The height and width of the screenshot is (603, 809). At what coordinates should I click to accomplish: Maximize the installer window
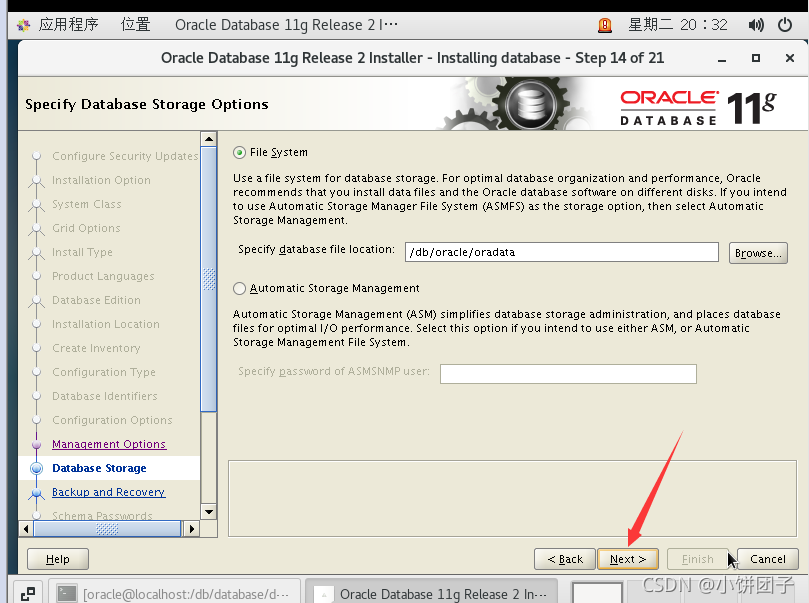click(x=756, y=58)
